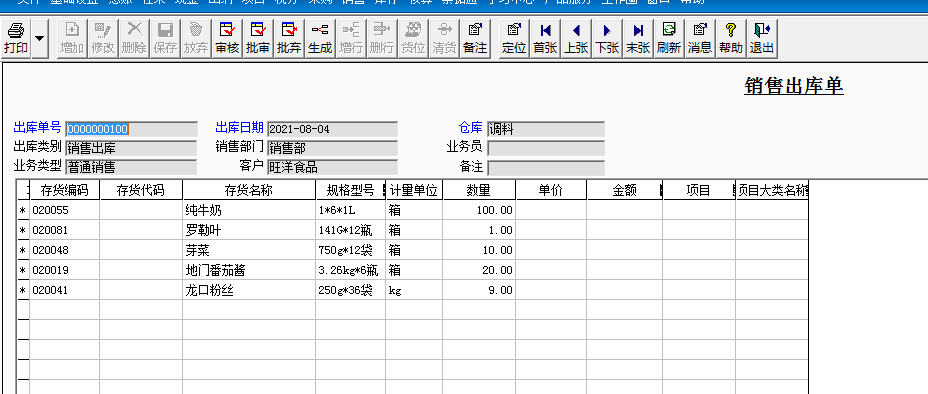The height and width of the screenshot is (394, 928).
Task: Go to last record with 末张
Action: coord(638,38)
